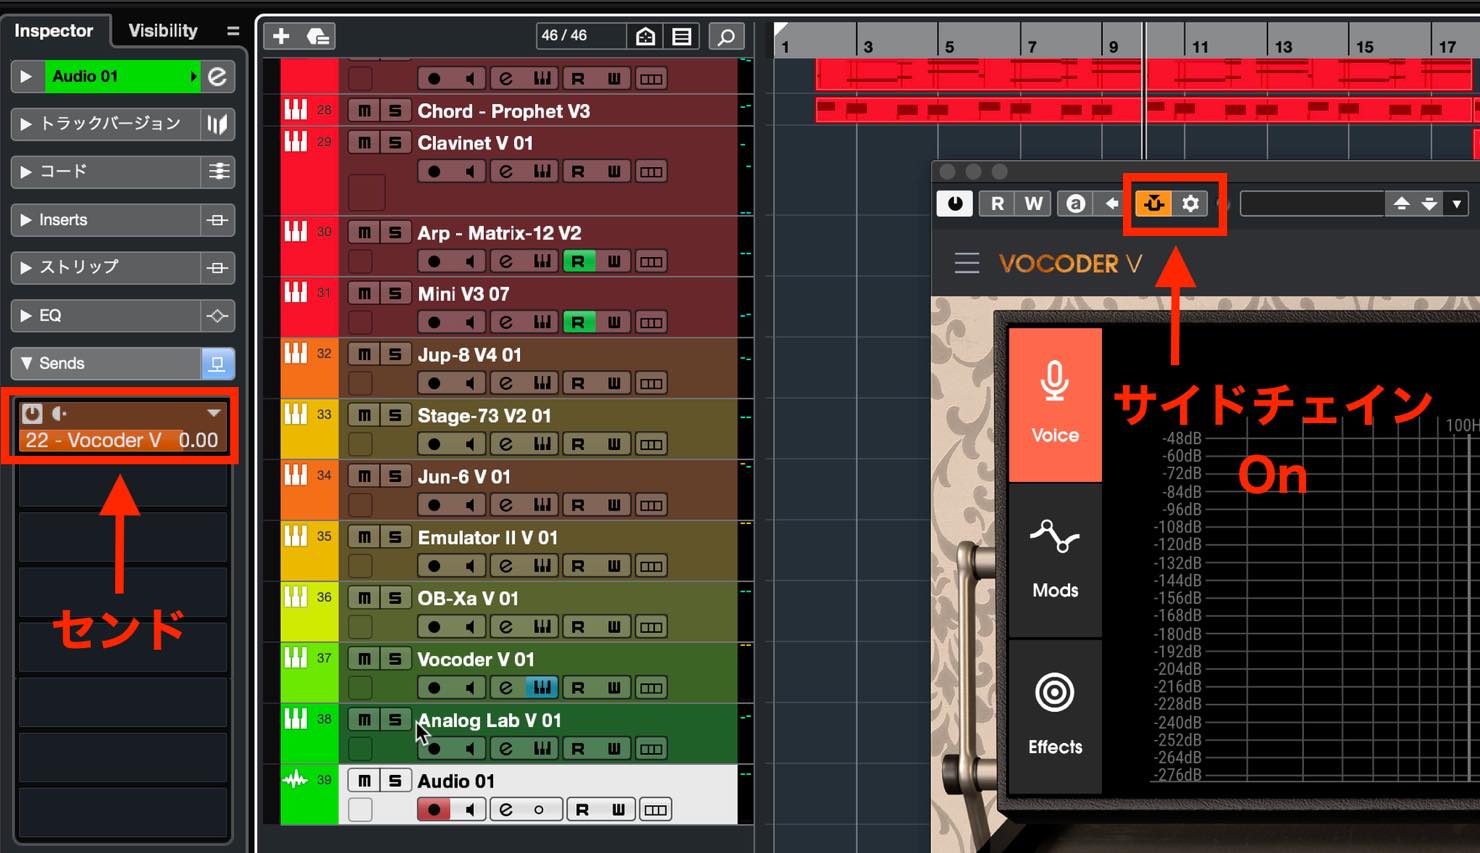
Task: Click the 46 / 46 track count field
Action: pos(581,36)
